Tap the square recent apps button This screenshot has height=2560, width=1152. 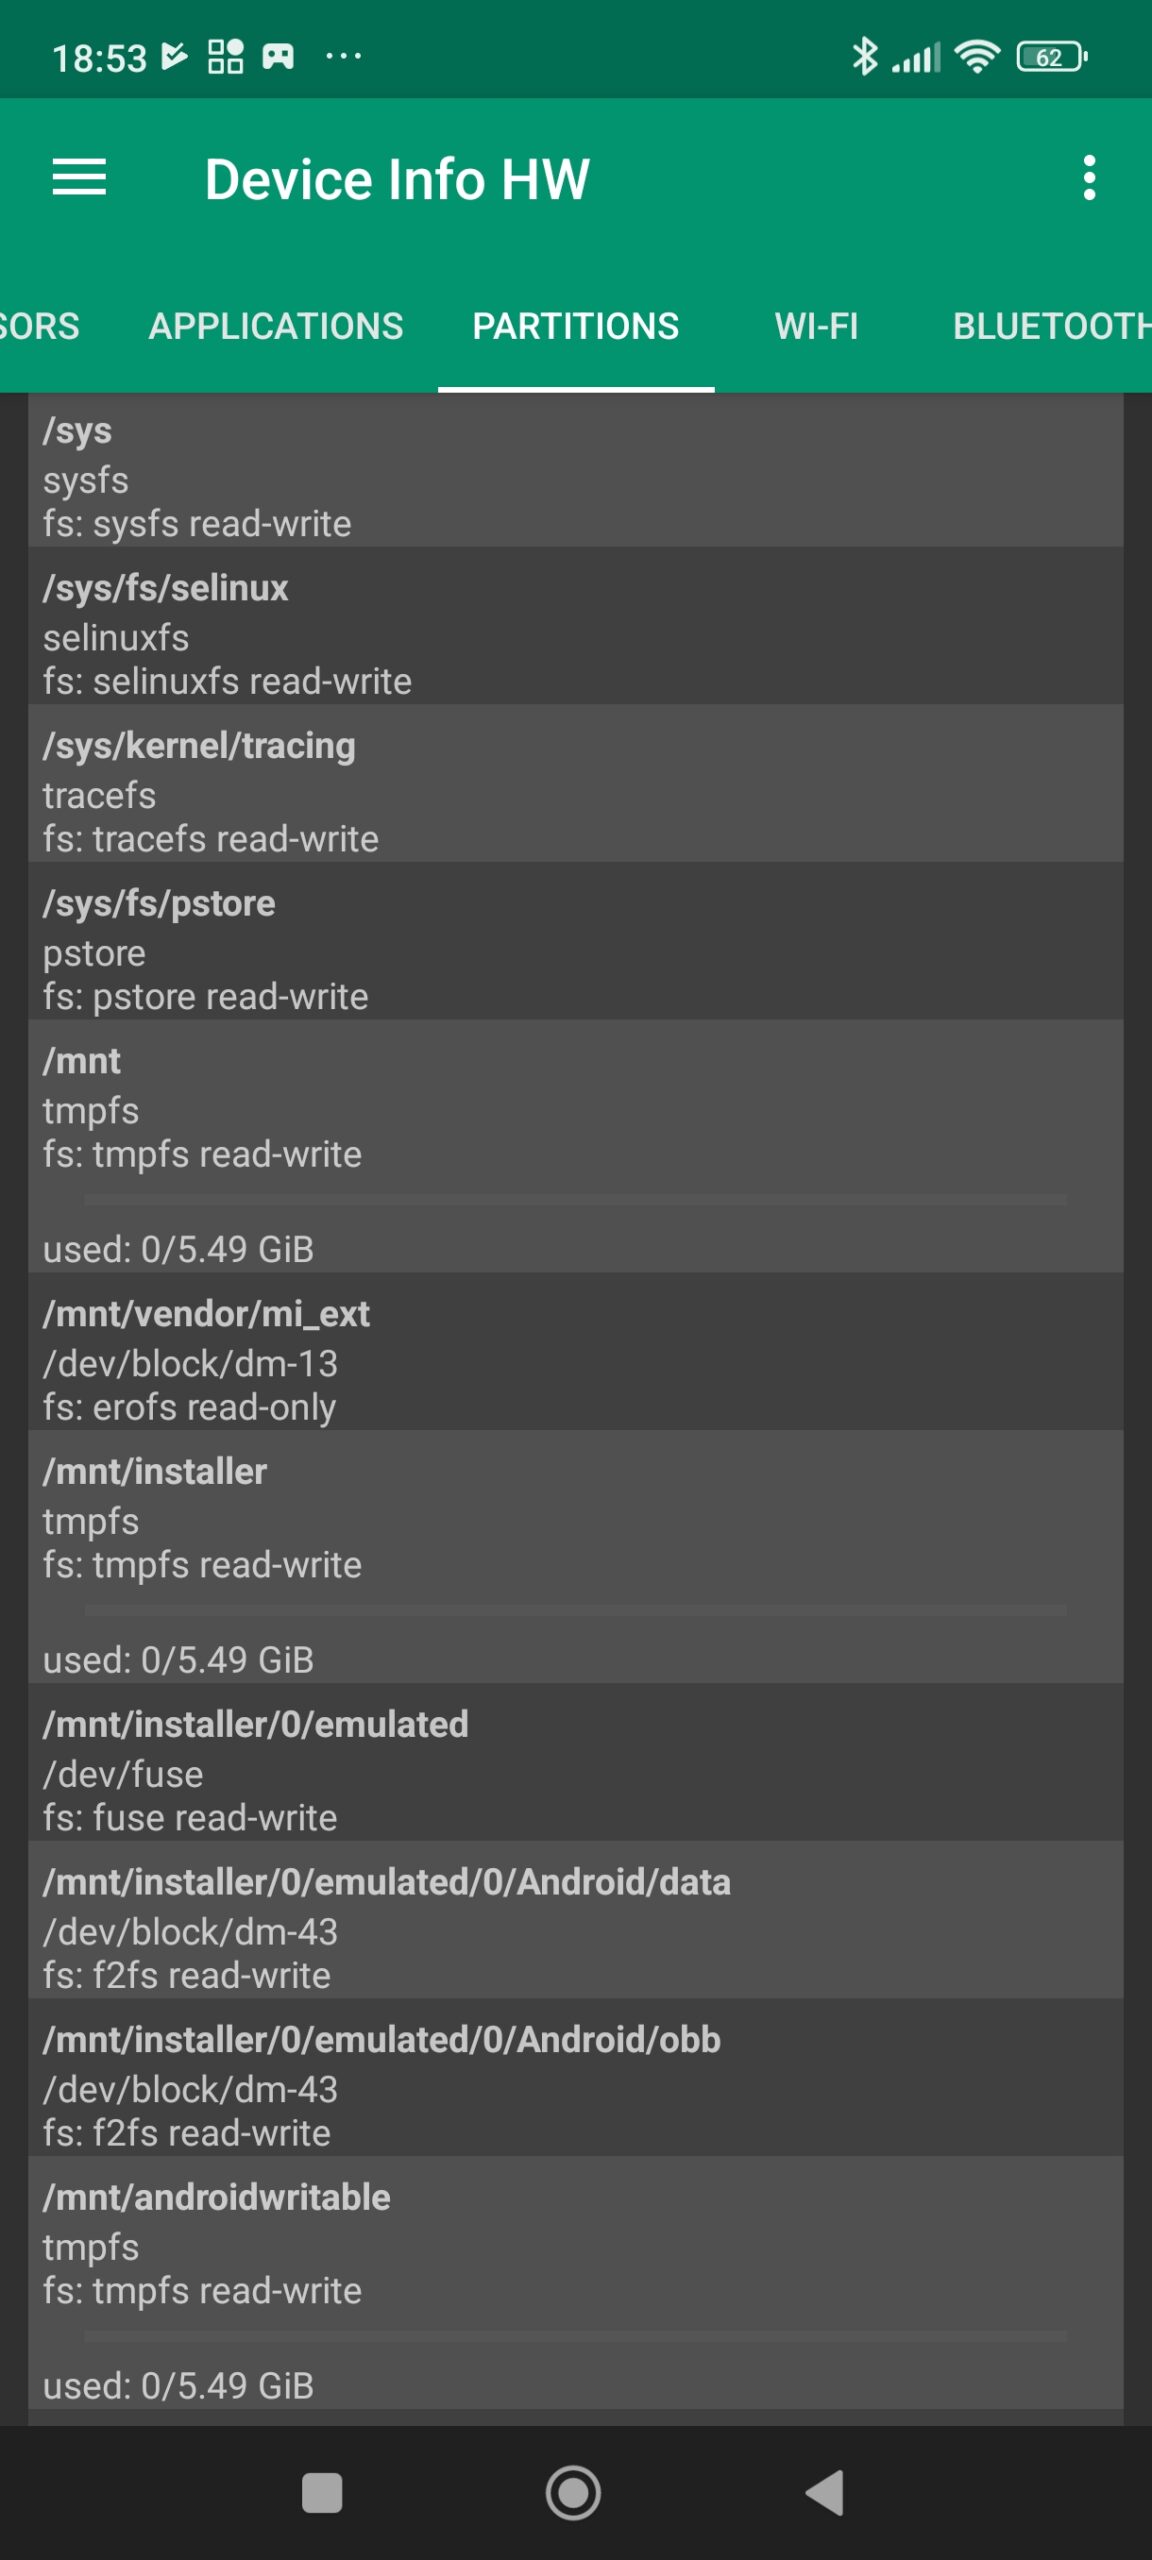coord(322,2492)
